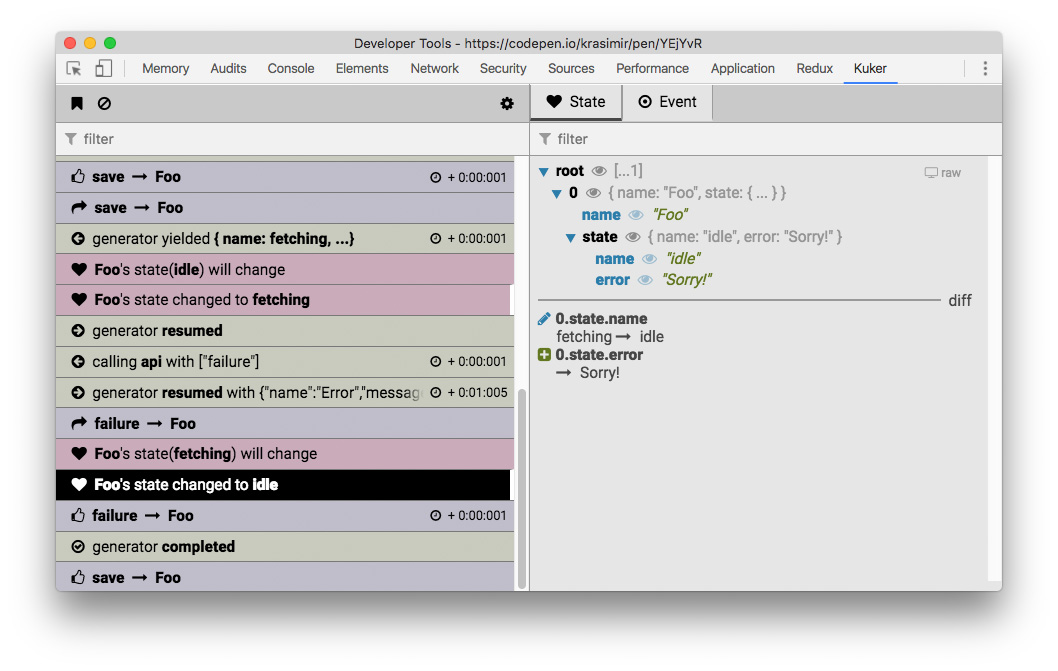Click the right-arrow icon on 'generator resumed' row
This screenshot has width=1058, height=671.
point(78,331)
